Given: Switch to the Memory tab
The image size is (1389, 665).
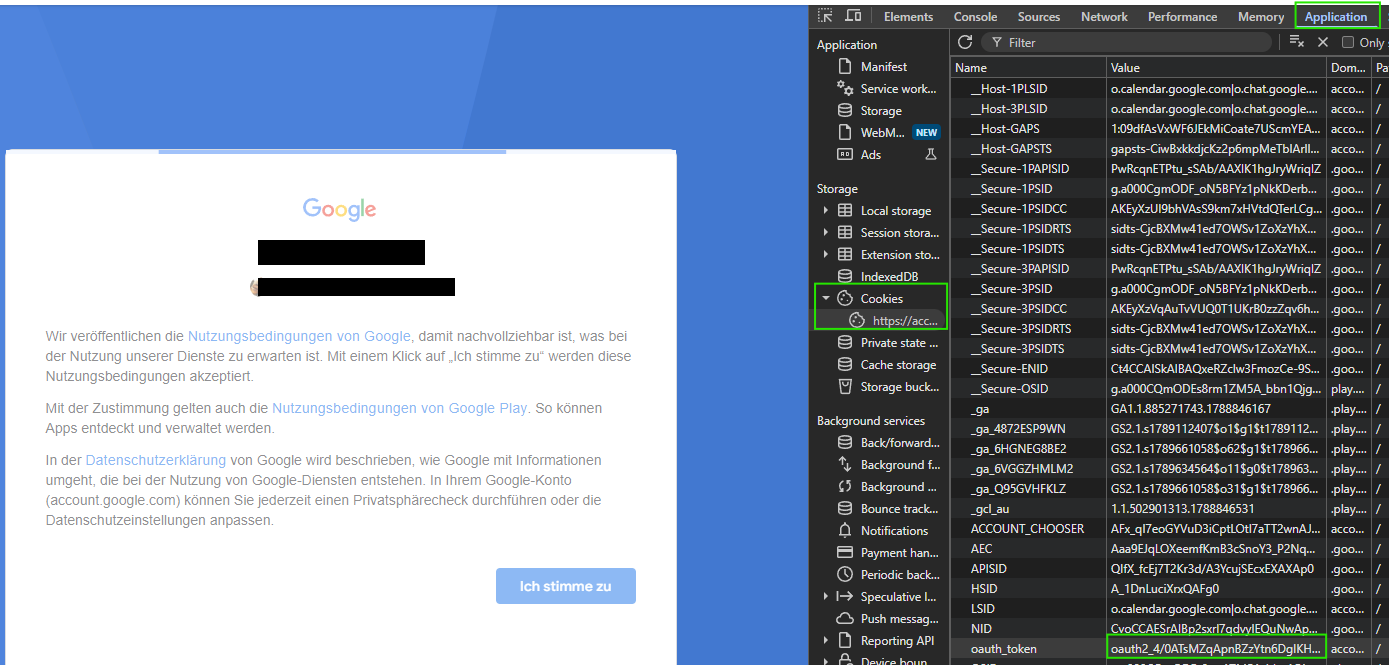Looking at the screenshot, I should point(1261,17).
